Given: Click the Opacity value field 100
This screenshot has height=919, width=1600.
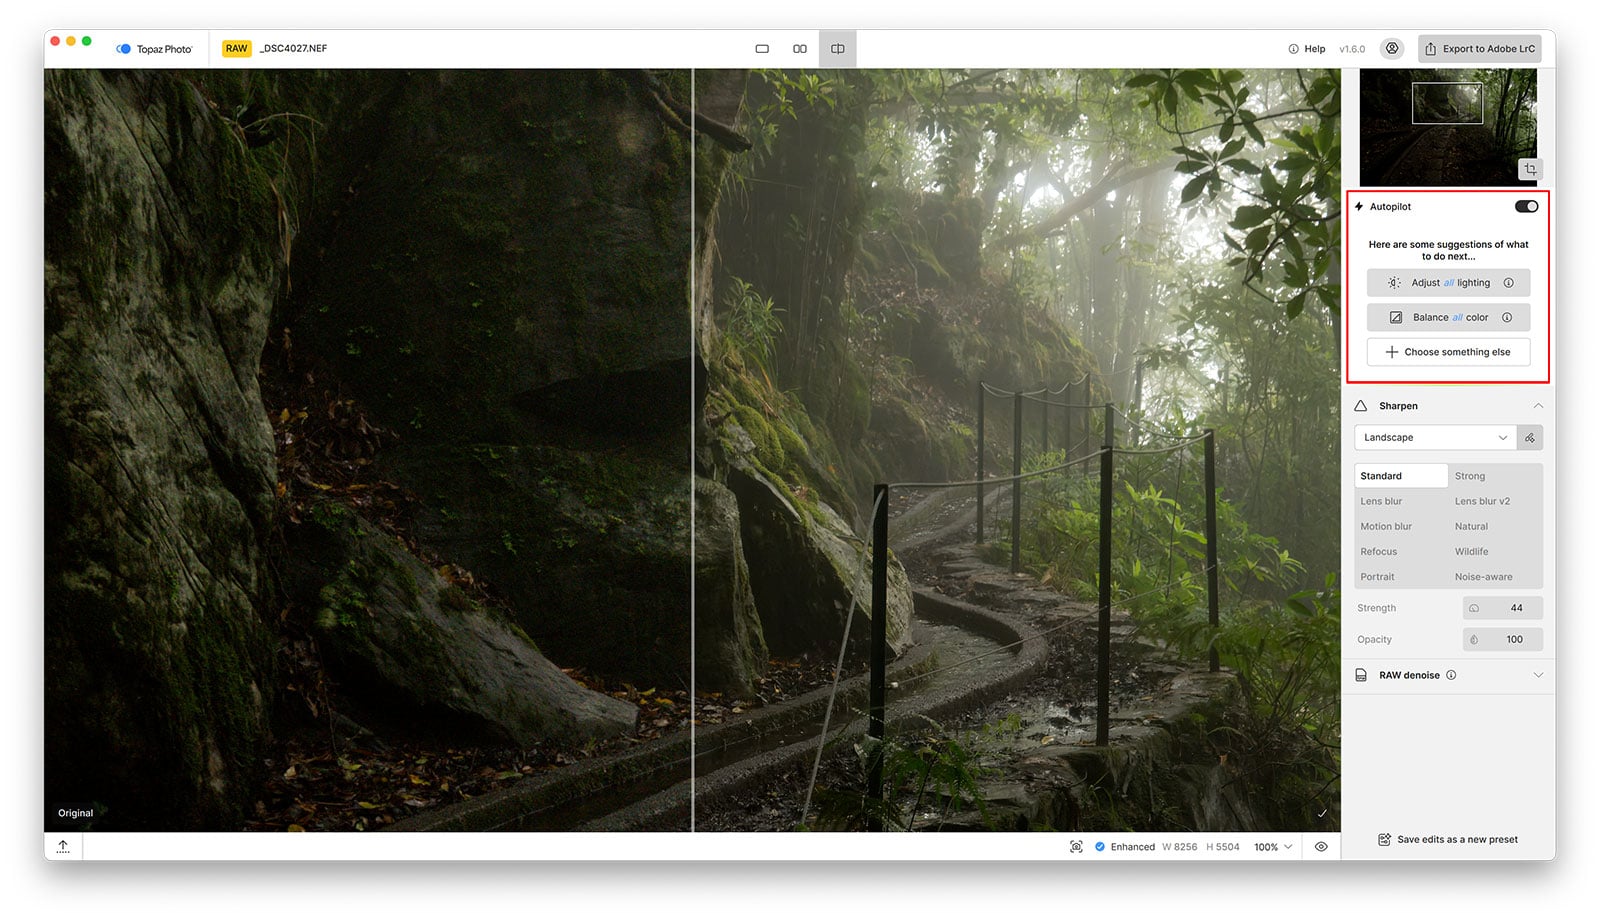Looking at the screenshot, I should coord(1503,639).
